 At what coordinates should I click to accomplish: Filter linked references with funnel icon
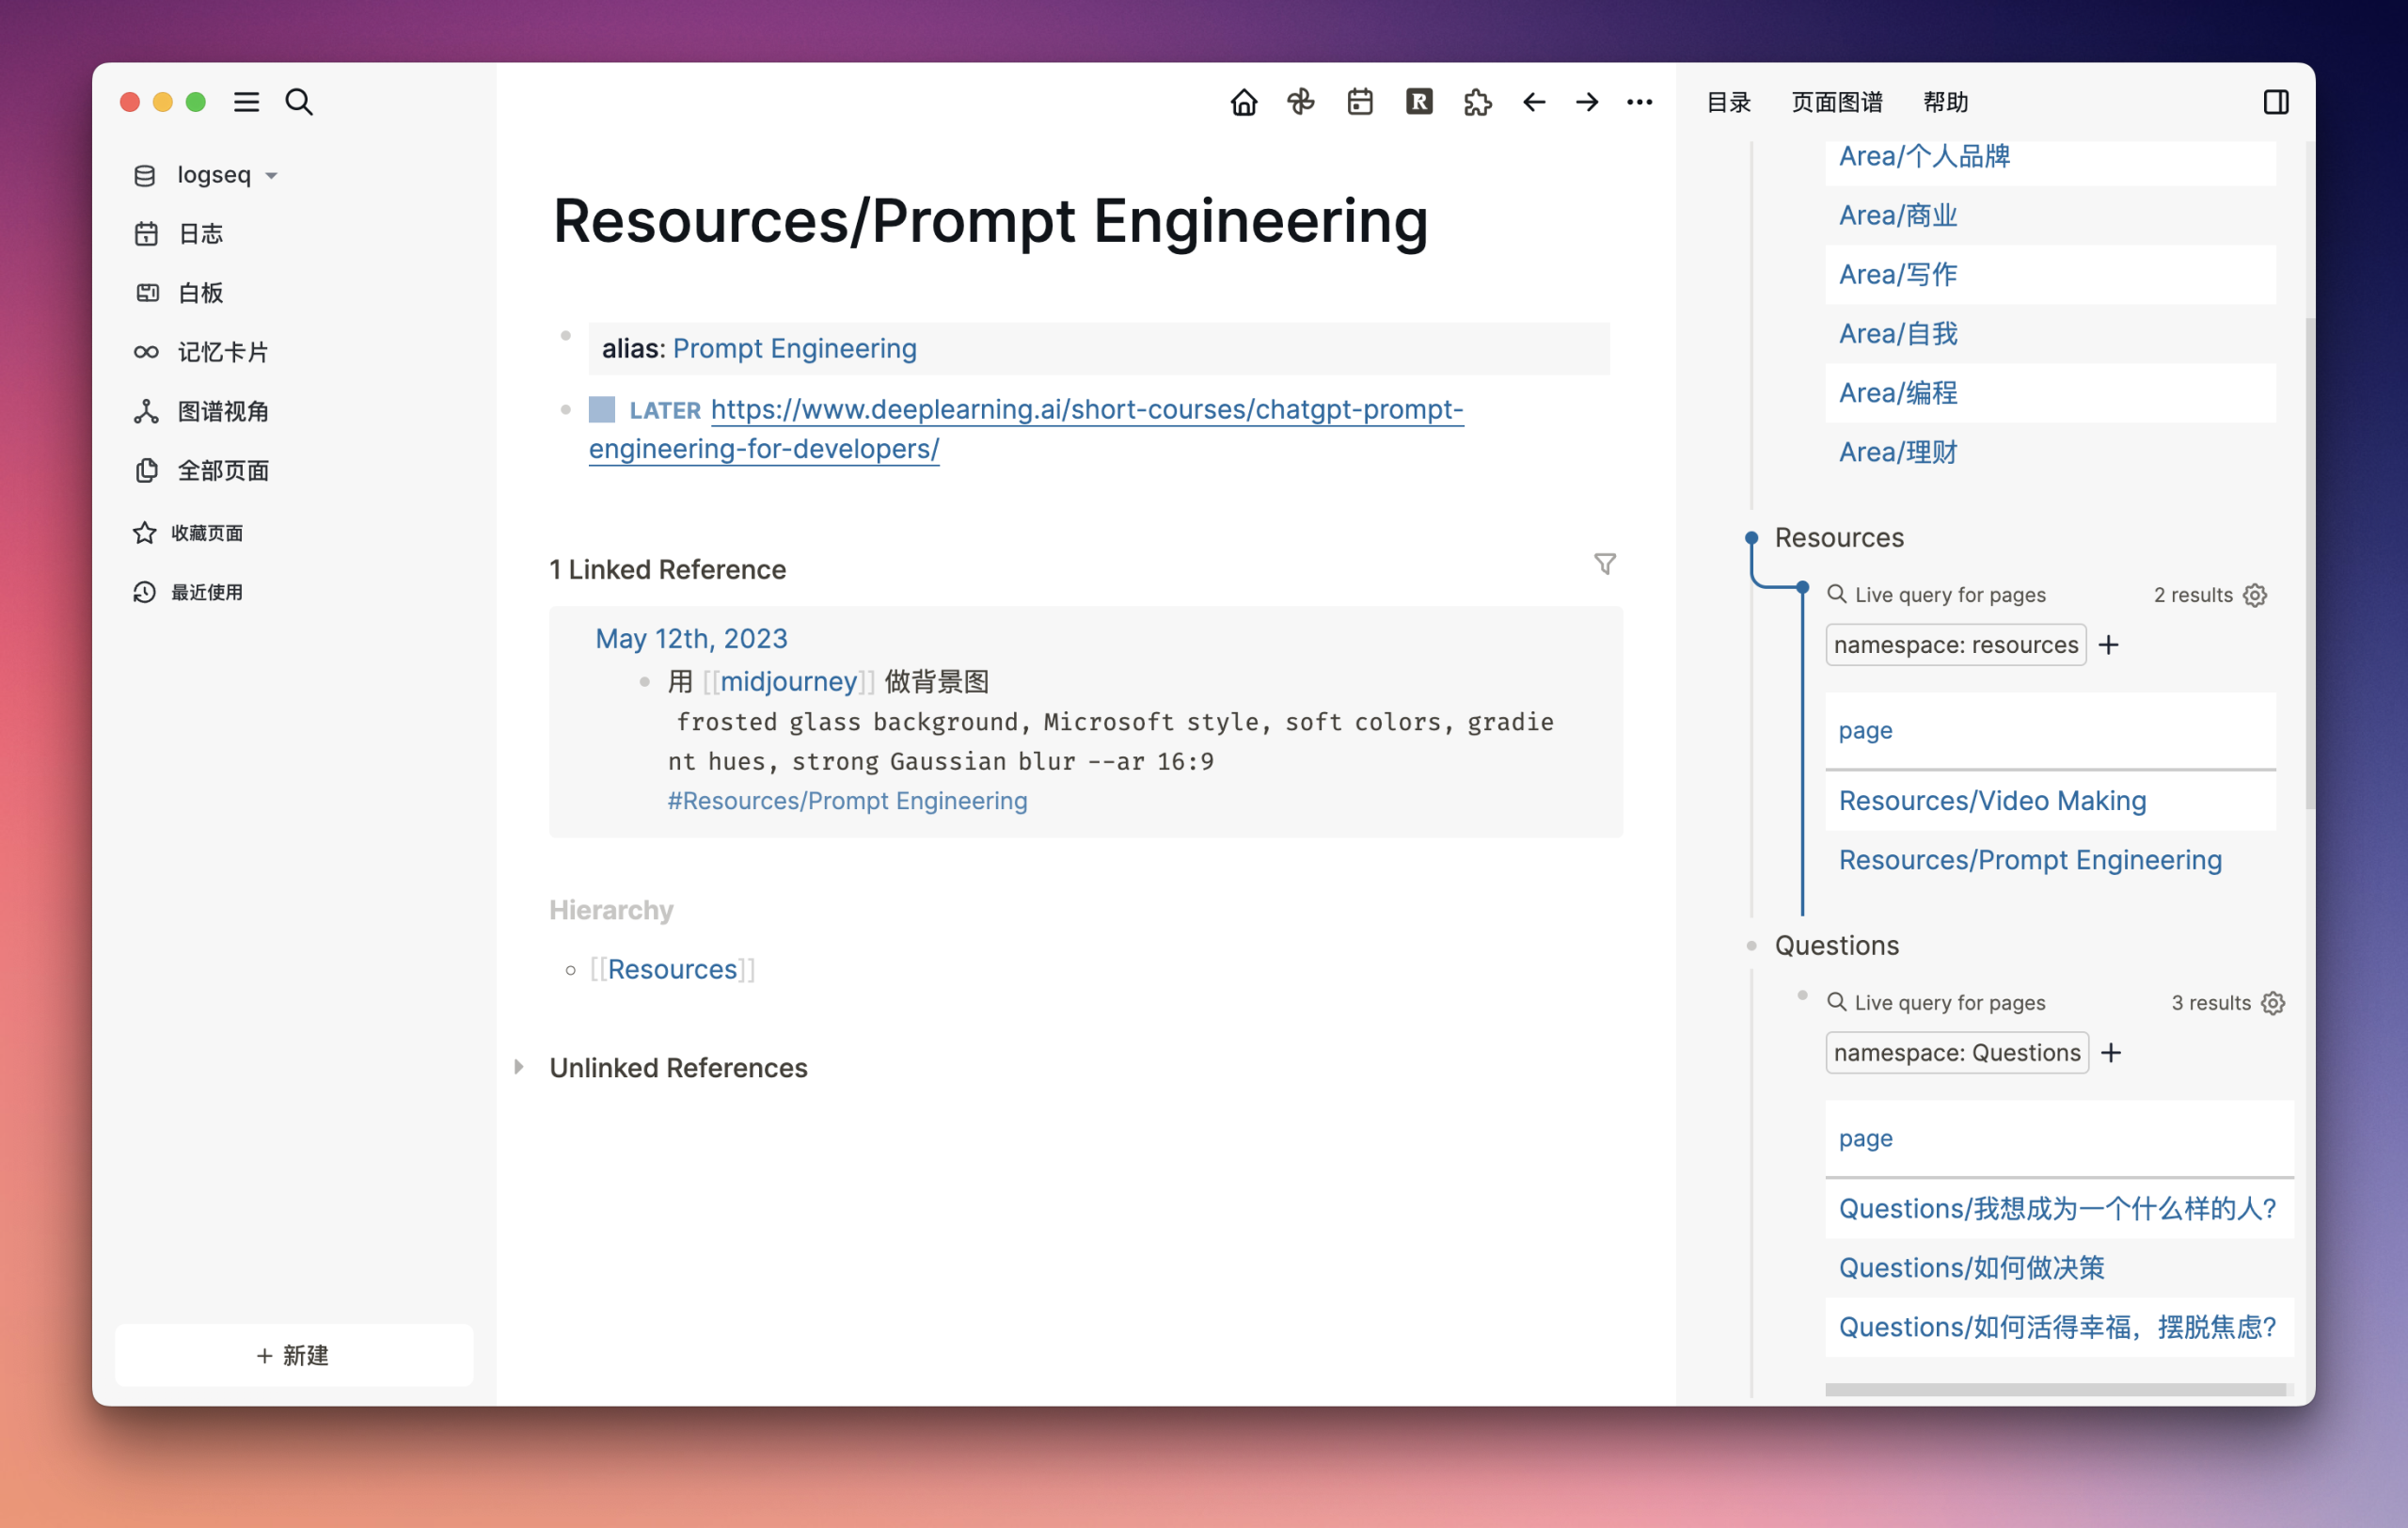1604,564
